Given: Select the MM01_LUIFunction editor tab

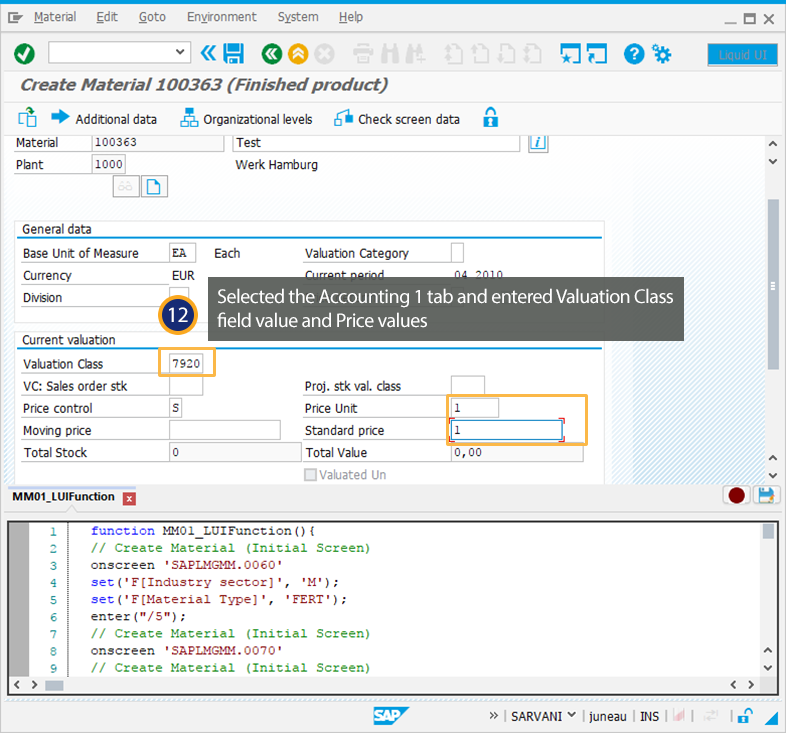Looking at the screenshot, I should point(64,497).
